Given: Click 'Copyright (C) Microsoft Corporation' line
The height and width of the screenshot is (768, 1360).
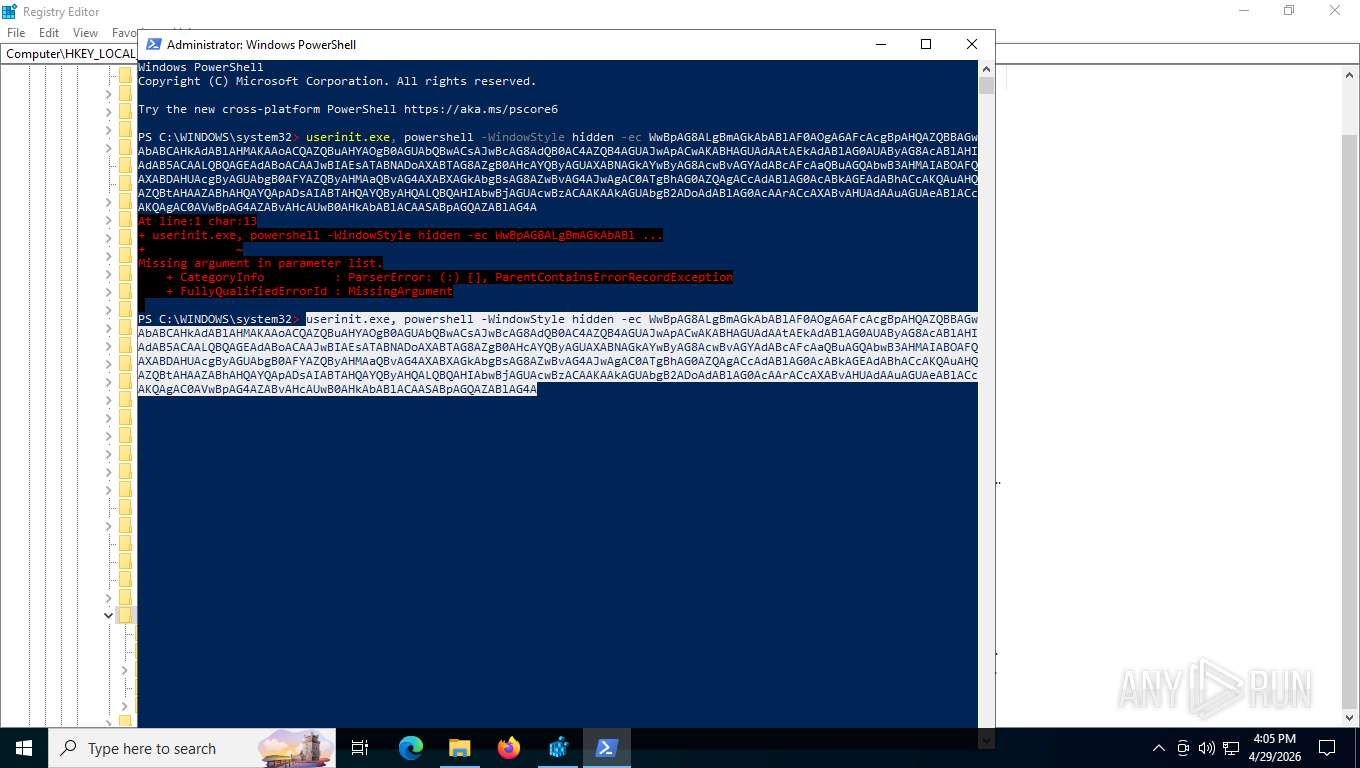Looking at the screenshot, I should pyautogui.click(x=337, y=81).
